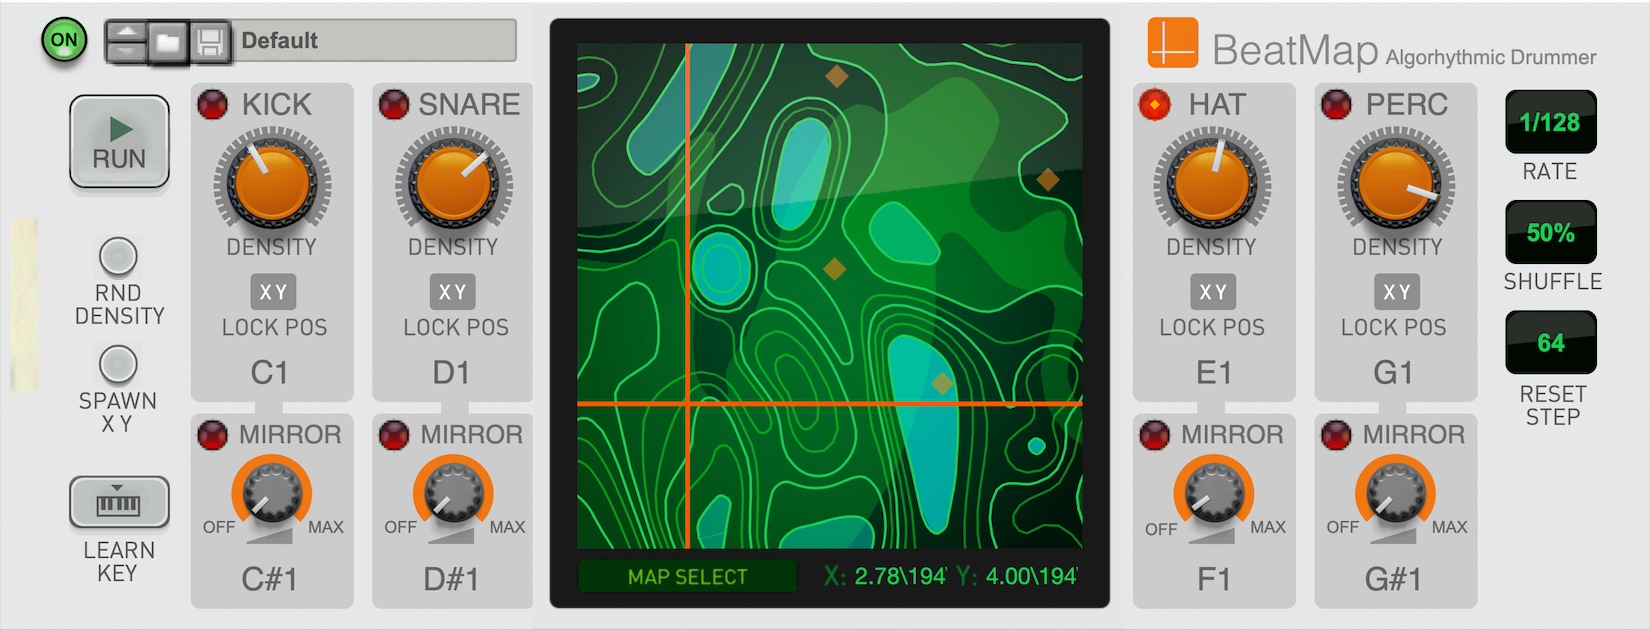The height and width of the screenshot is (630, 1650).
Task: Click the crosshair intersection on the map
Action: (688, 403)
